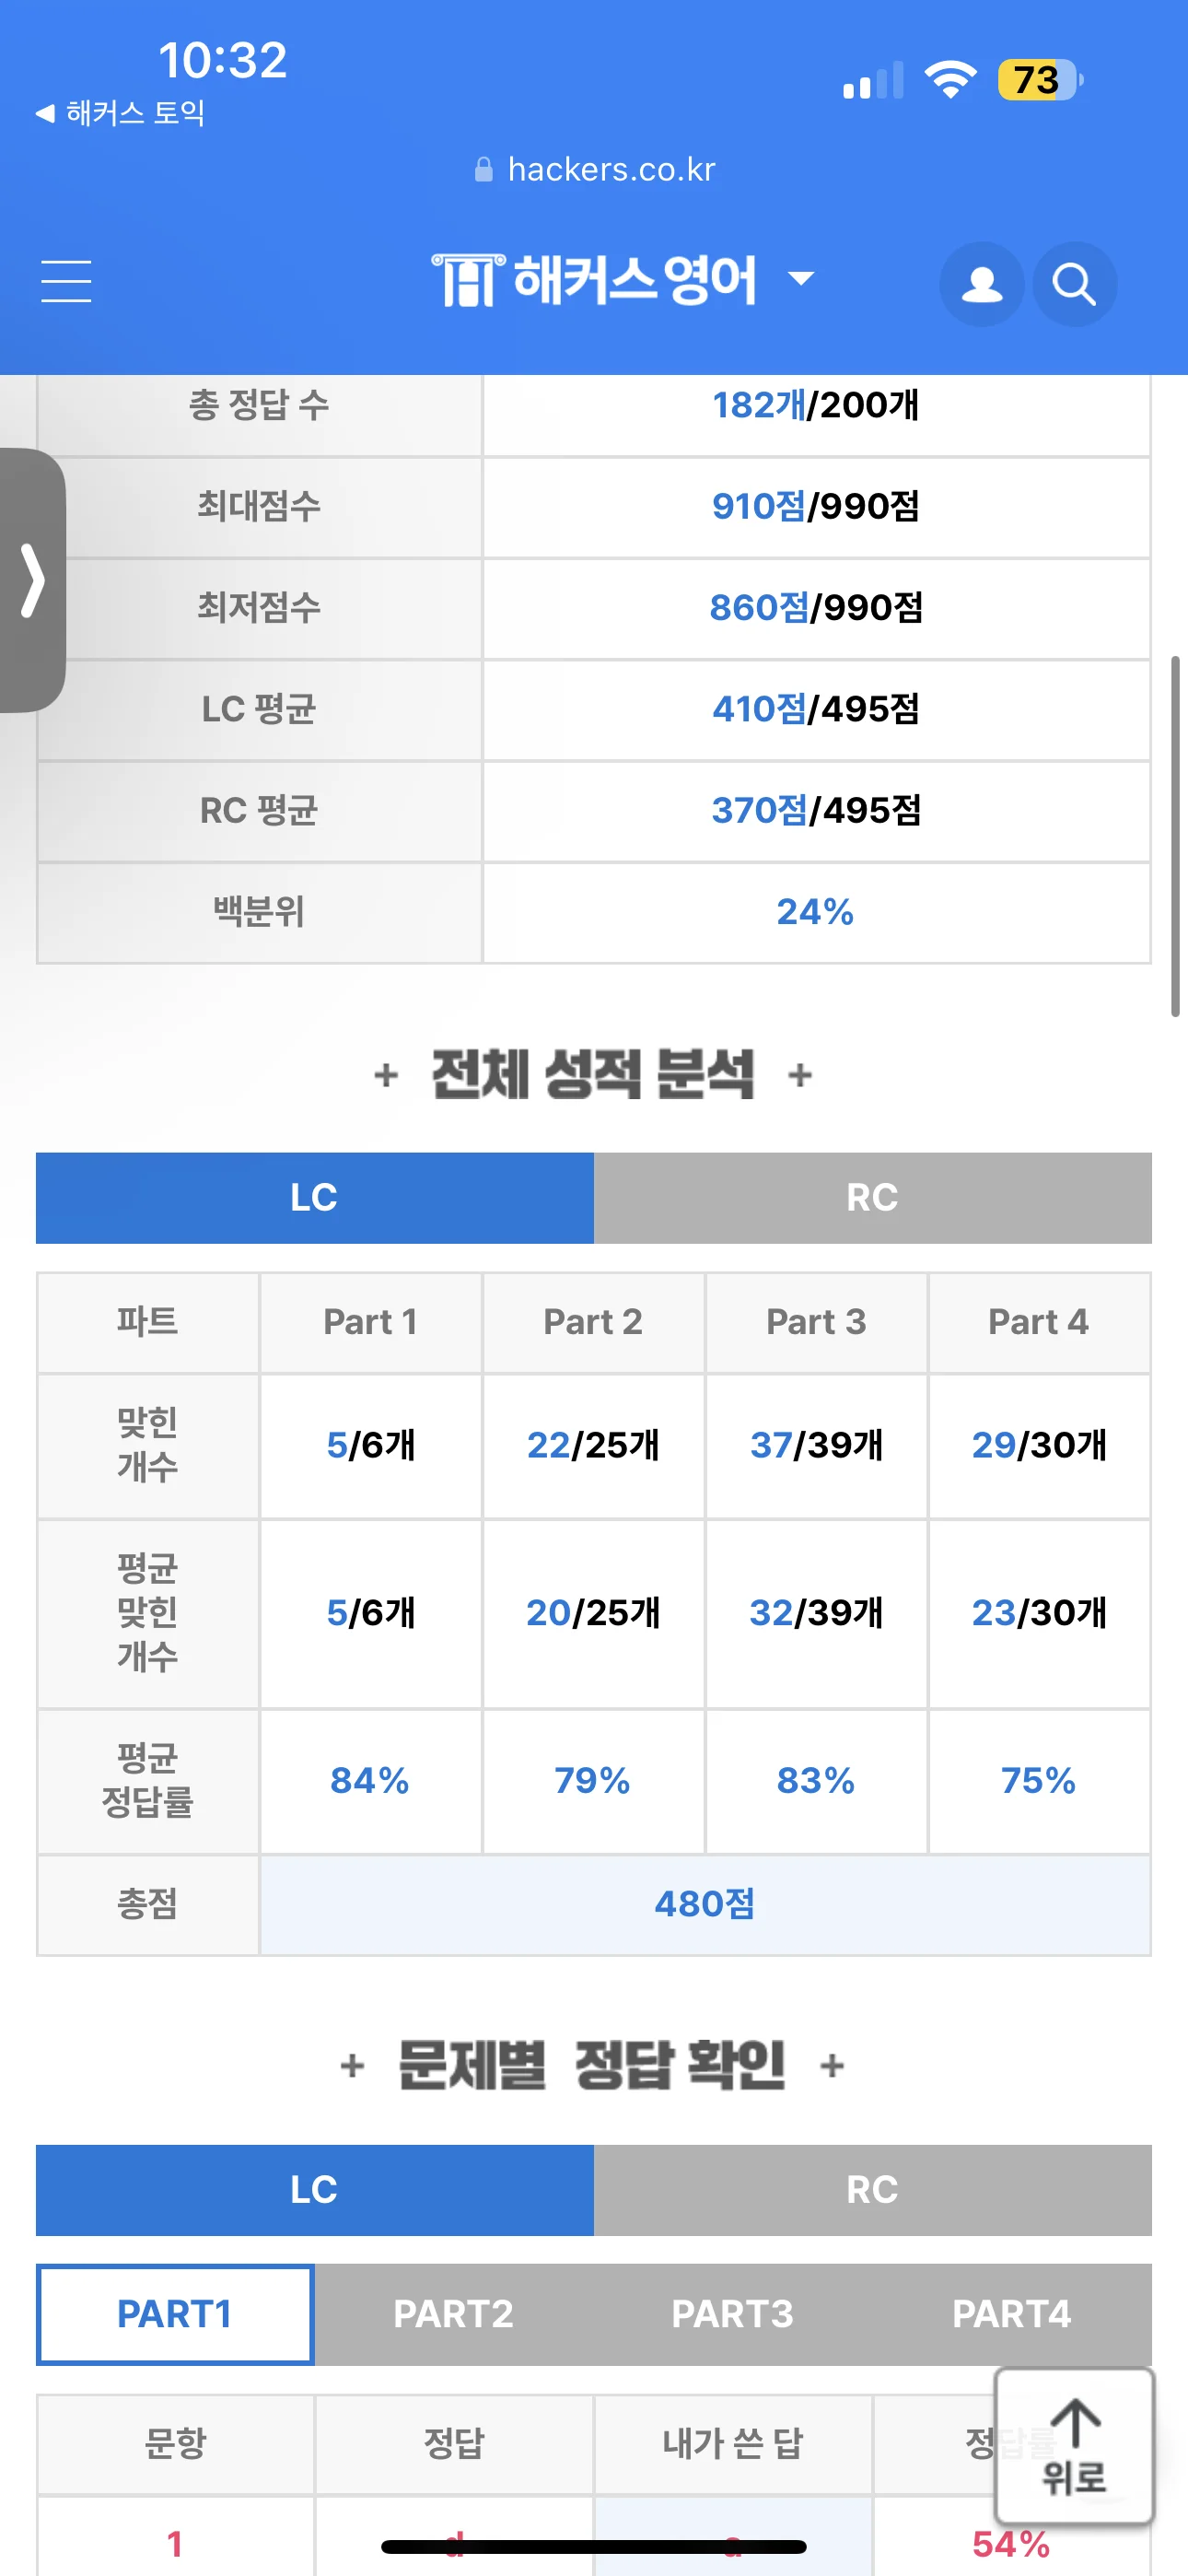The image size is (1188, 2576).
Task: Tap the hackers.co.kr address bar
Action: click(x=595, y=170)
